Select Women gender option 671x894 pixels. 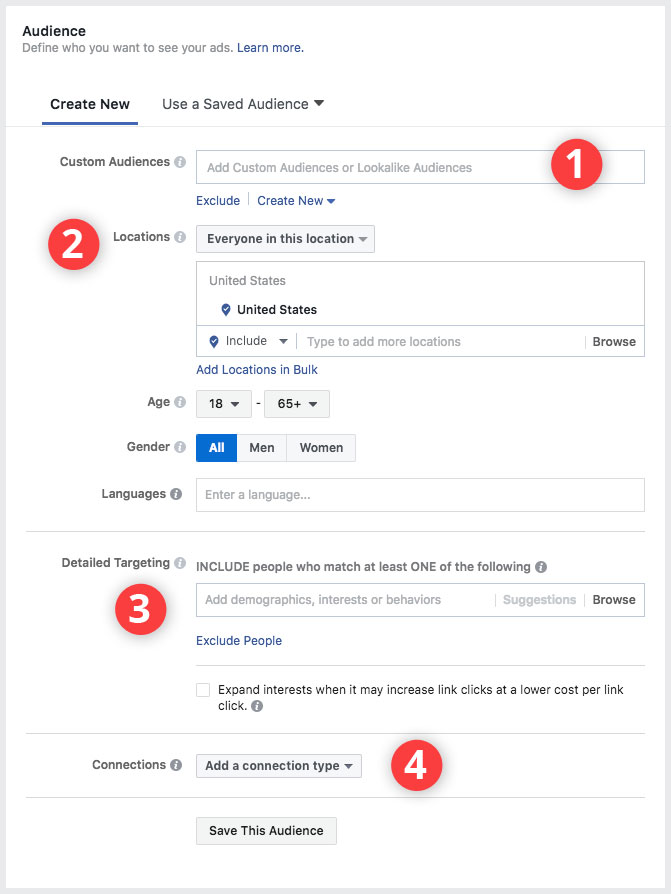coord(321,448)
